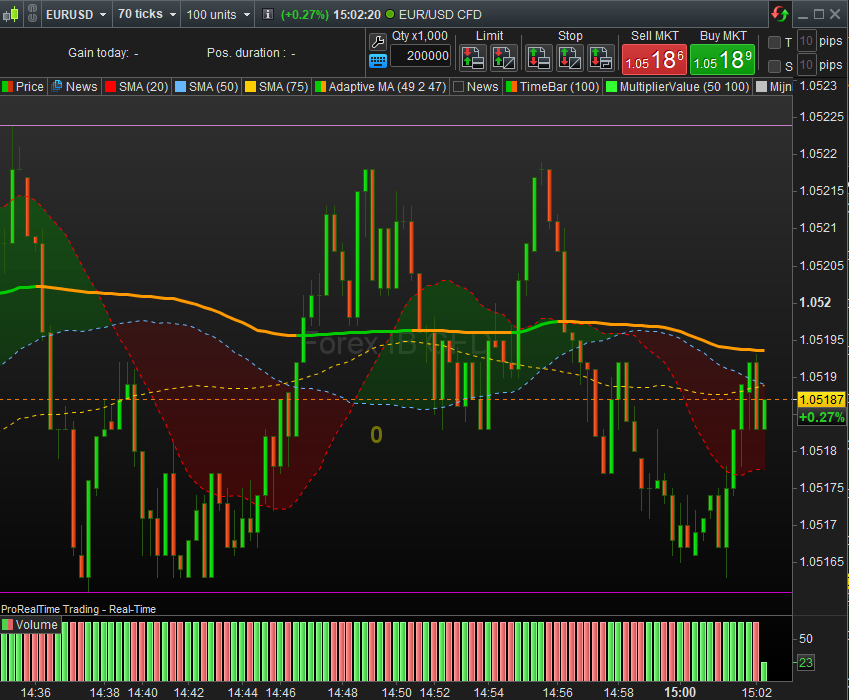
Task: Click the Qty x1,000 input field
Action: coord(421,56)
